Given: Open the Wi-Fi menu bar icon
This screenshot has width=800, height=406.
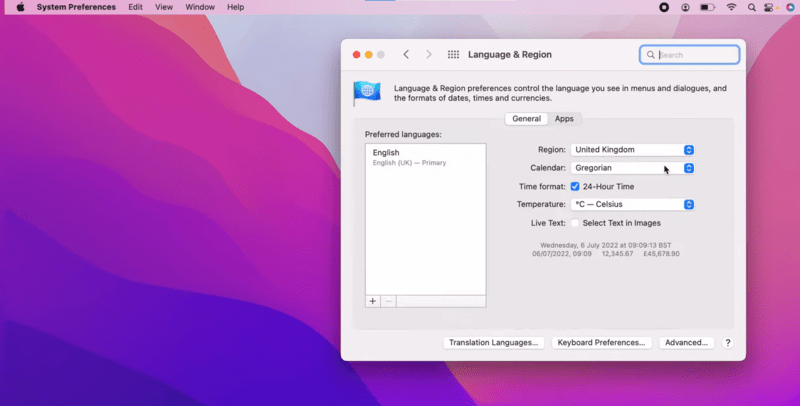Looking at the screenshot, I should 732,7.
